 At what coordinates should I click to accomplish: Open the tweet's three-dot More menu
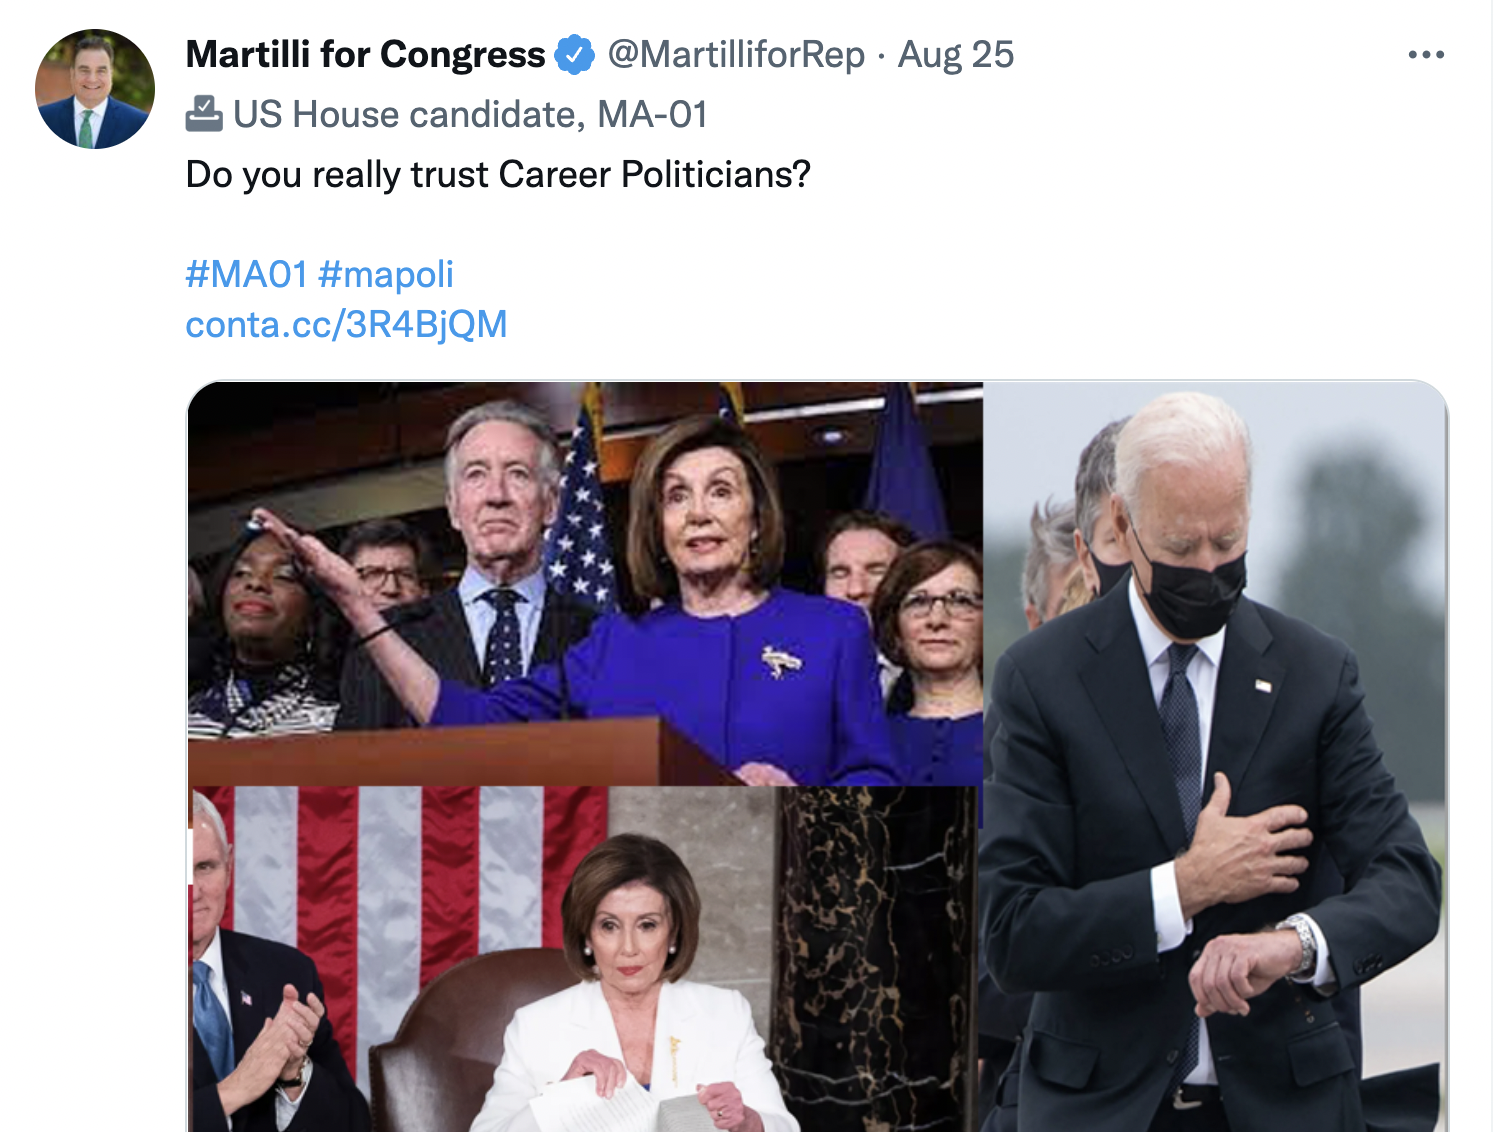click(x=1425, y=54)
